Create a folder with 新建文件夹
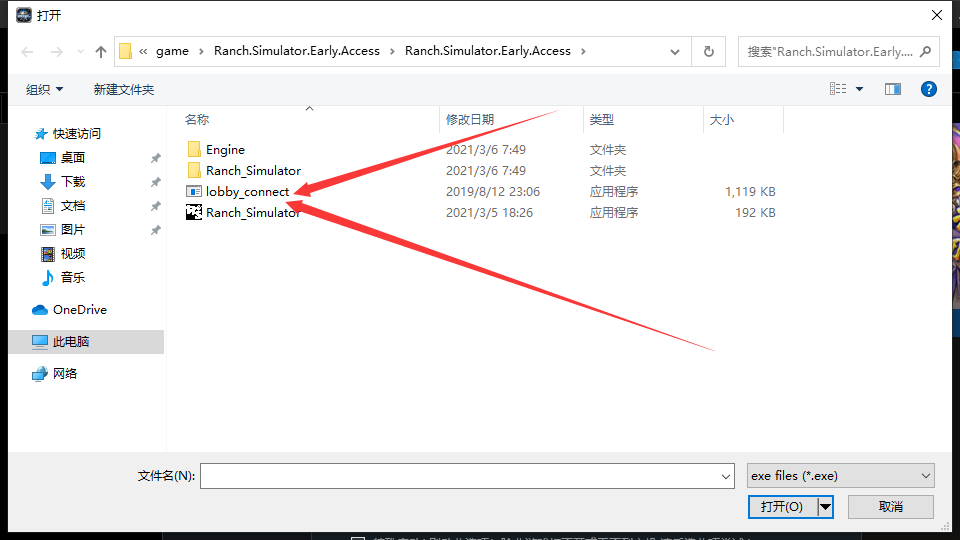Viewport: 960px width, 540px height. [124, 89]
